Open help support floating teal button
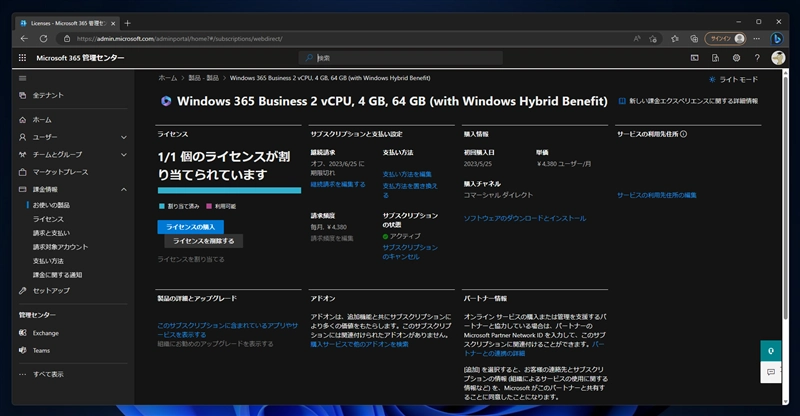Image resolution: width=800 pixels, height=416 pixels. pos(770,351)
